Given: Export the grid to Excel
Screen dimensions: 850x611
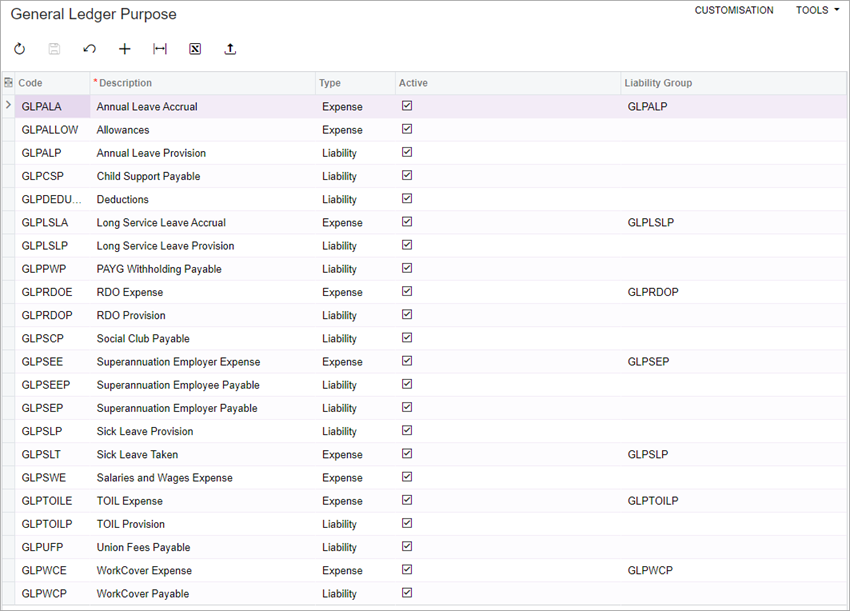Looking at the screenshot, I should [194, 48].
